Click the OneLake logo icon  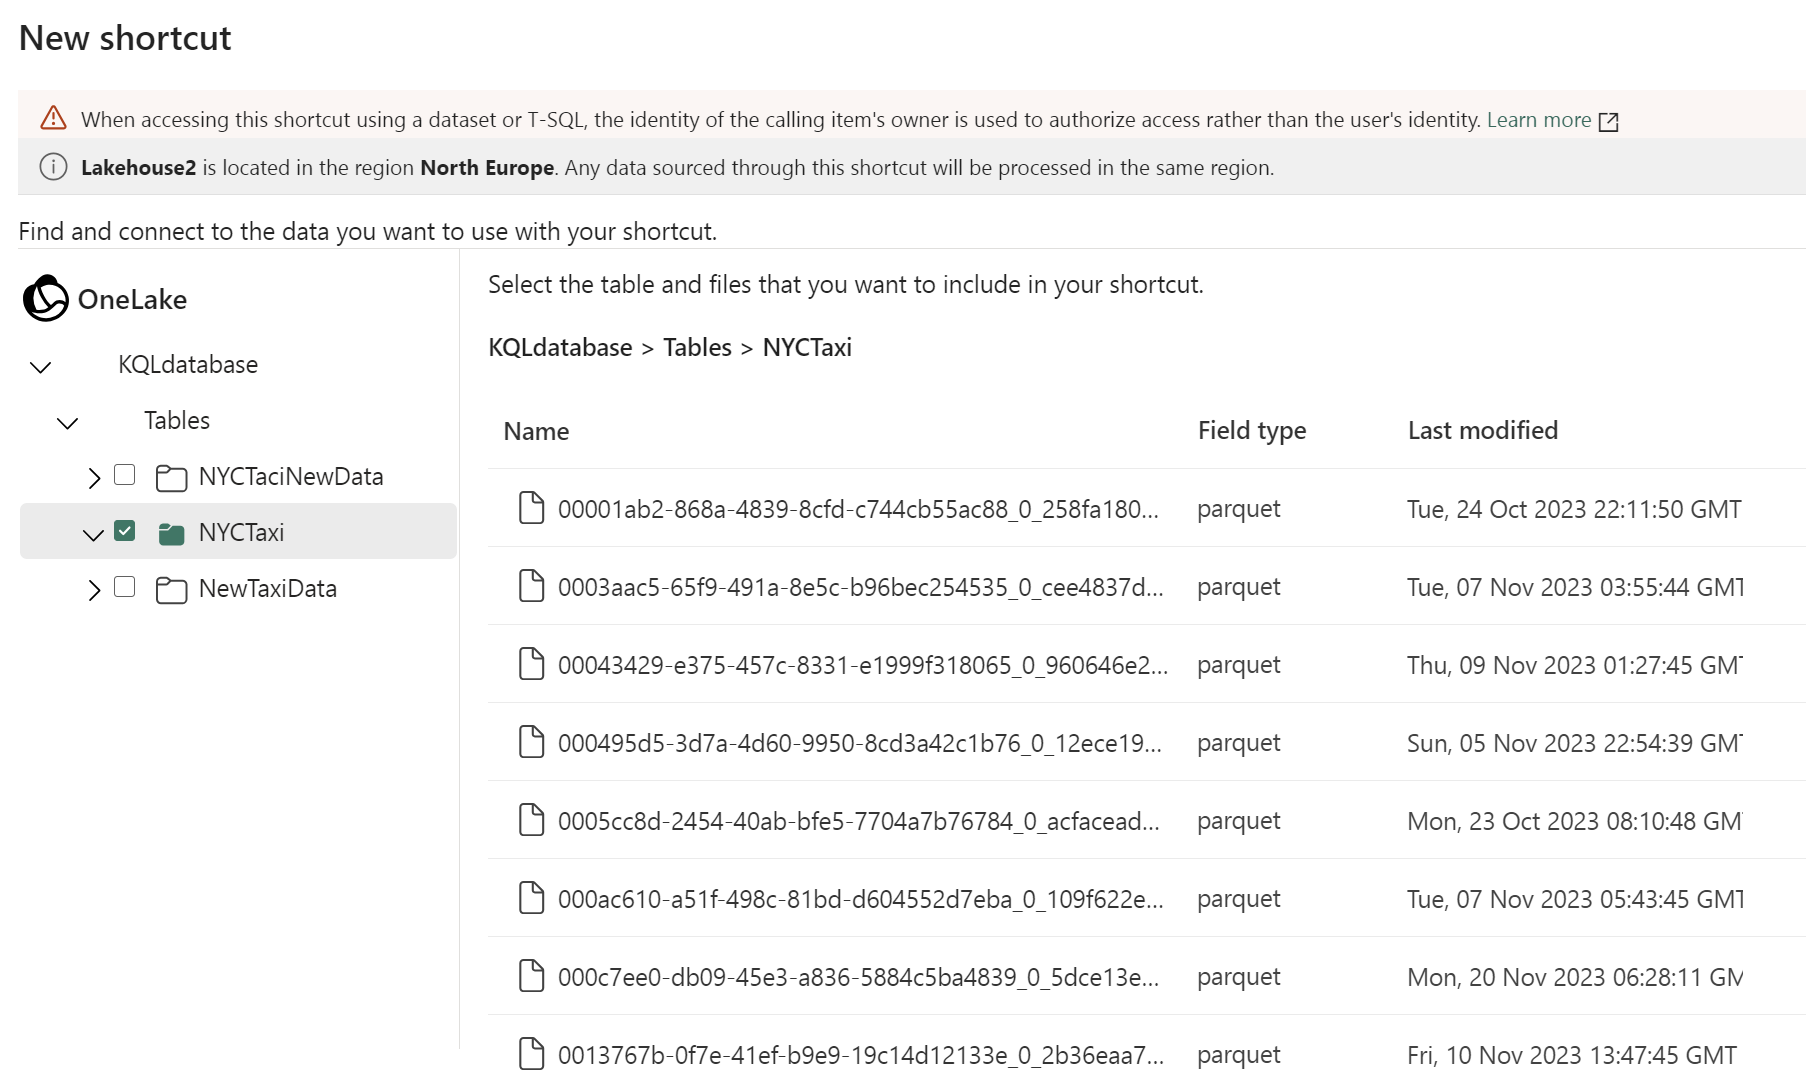[46, 298]
